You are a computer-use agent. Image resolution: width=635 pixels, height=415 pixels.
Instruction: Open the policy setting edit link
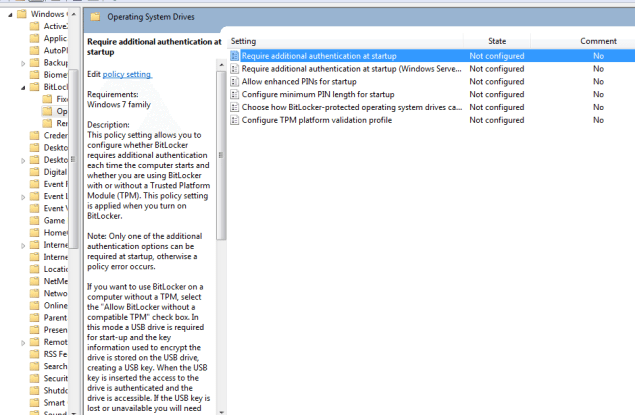[127, 74]
